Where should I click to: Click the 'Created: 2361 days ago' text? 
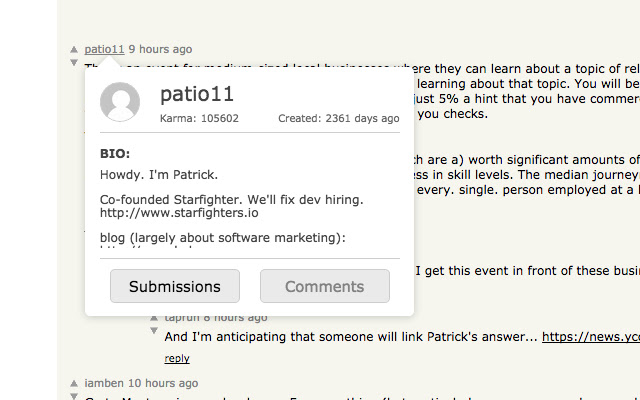click(338, 118)
